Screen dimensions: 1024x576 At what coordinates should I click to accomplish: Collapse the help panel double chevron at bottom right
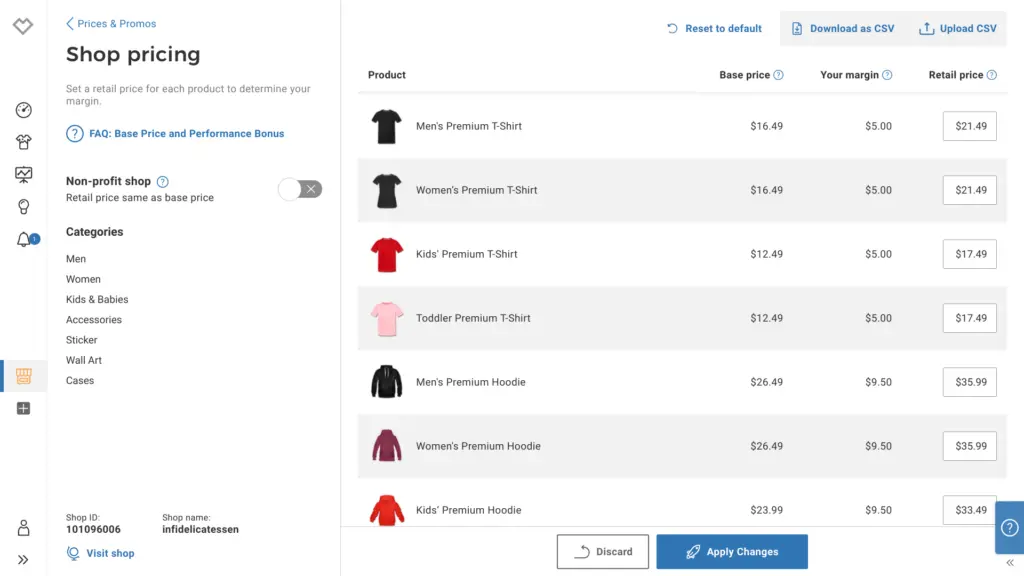pyautogui.click(x=1009, y=563)
